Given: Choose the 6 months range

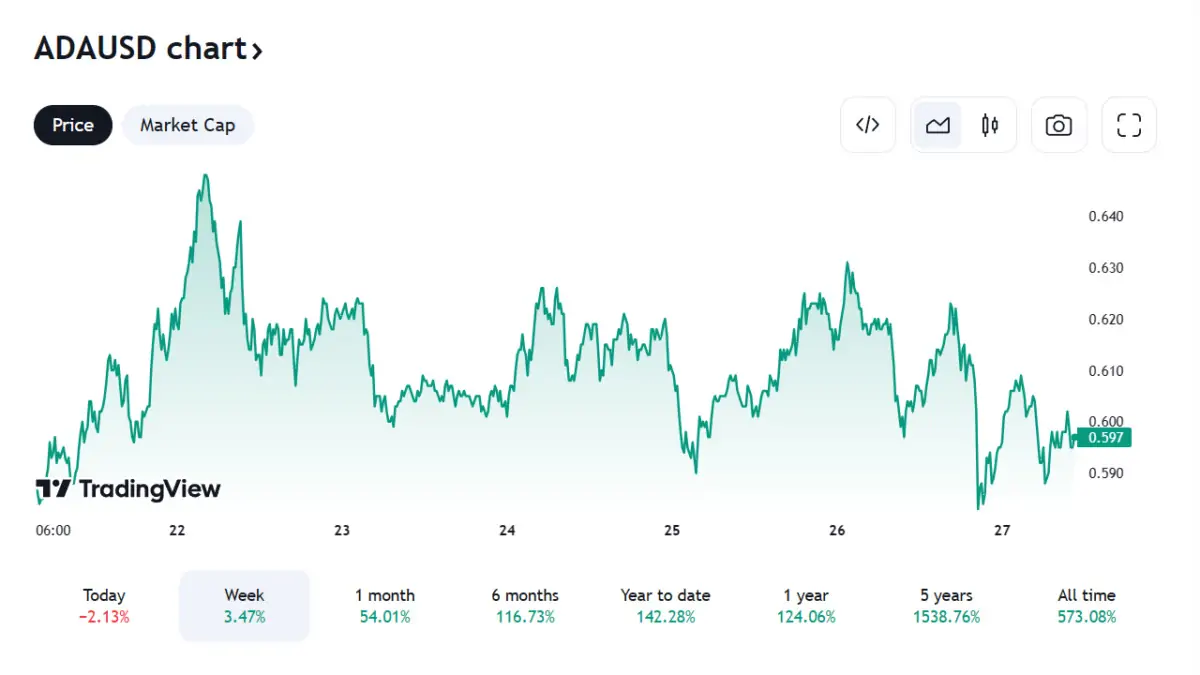Looking at the screenshot, I should coord(525,606).
